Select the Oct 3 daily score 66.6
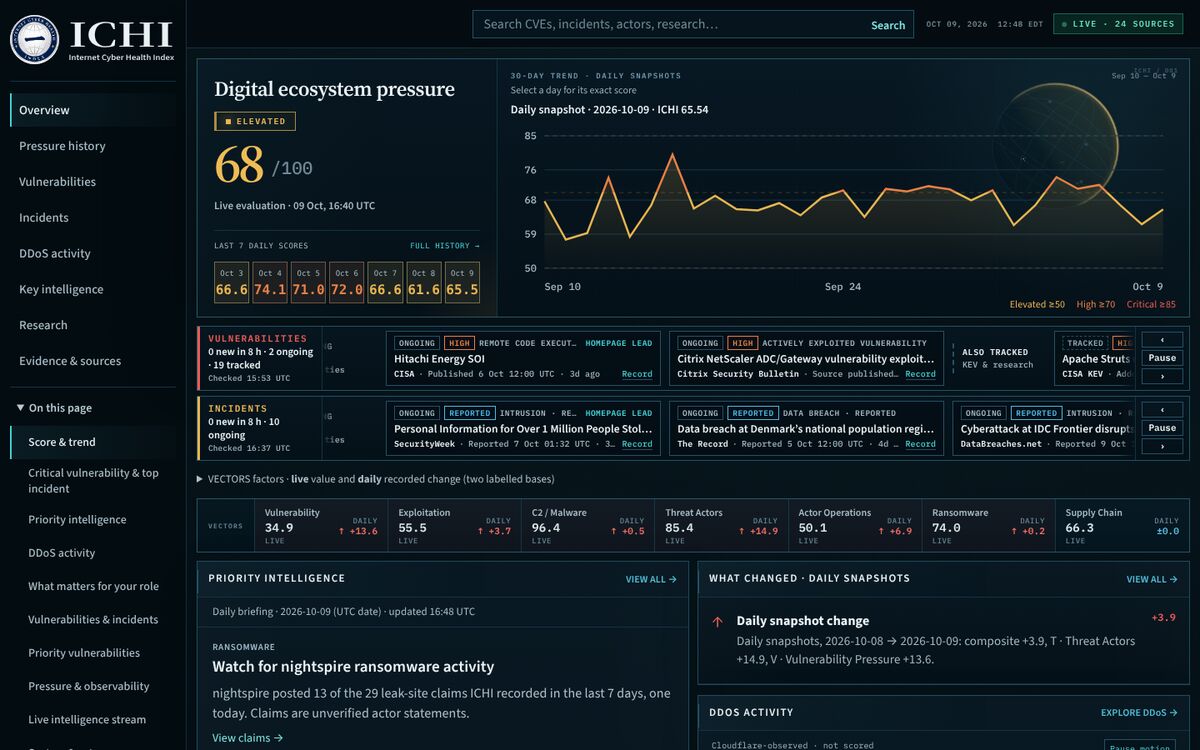This screenshot has width=1200, height=750. point(232,283)
